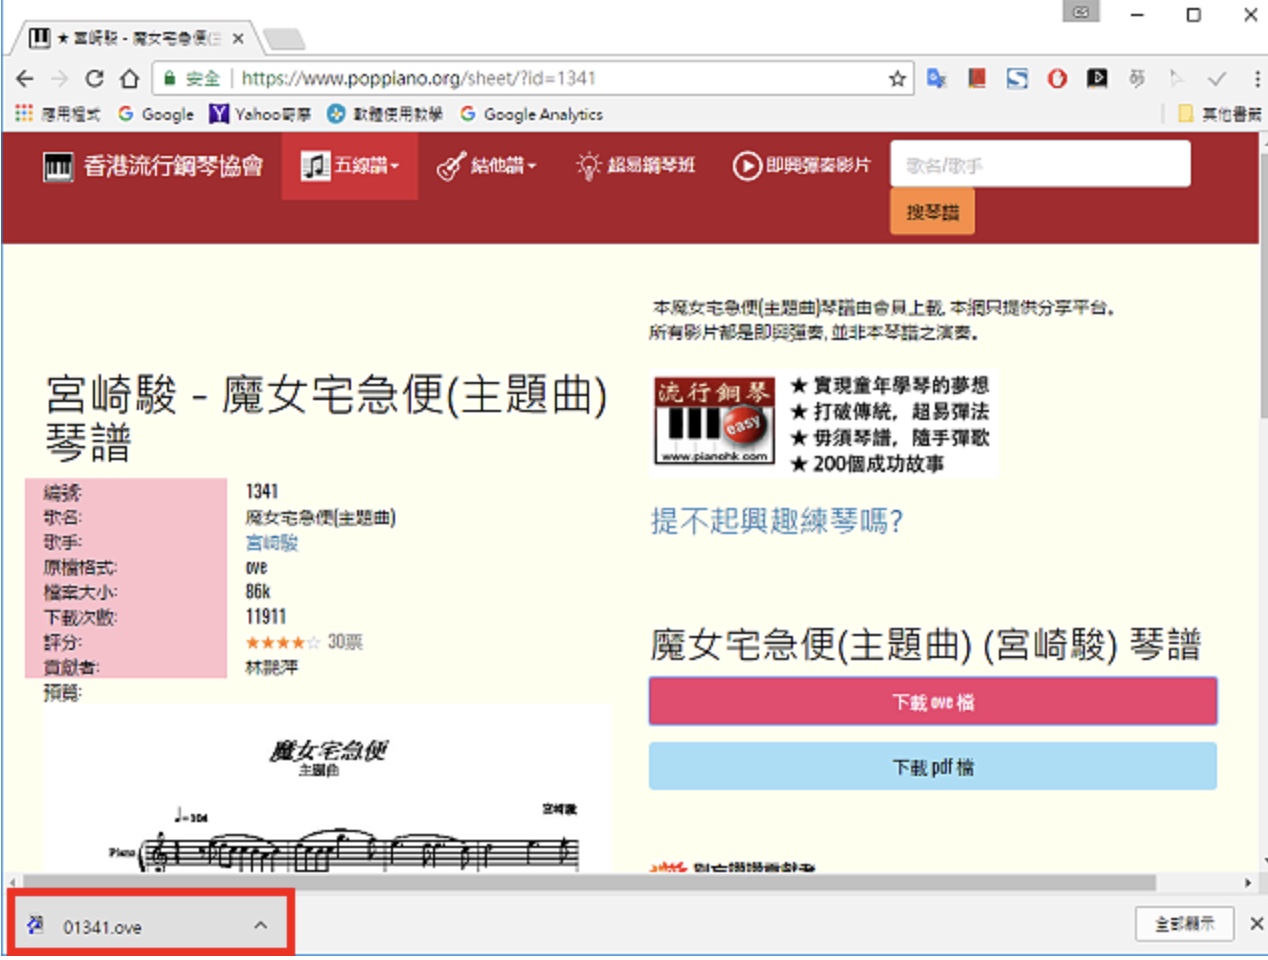Expand the 01341.ove download options chevron
Image resolution: width=1268 pixels, height=960 pixels.
260,926
